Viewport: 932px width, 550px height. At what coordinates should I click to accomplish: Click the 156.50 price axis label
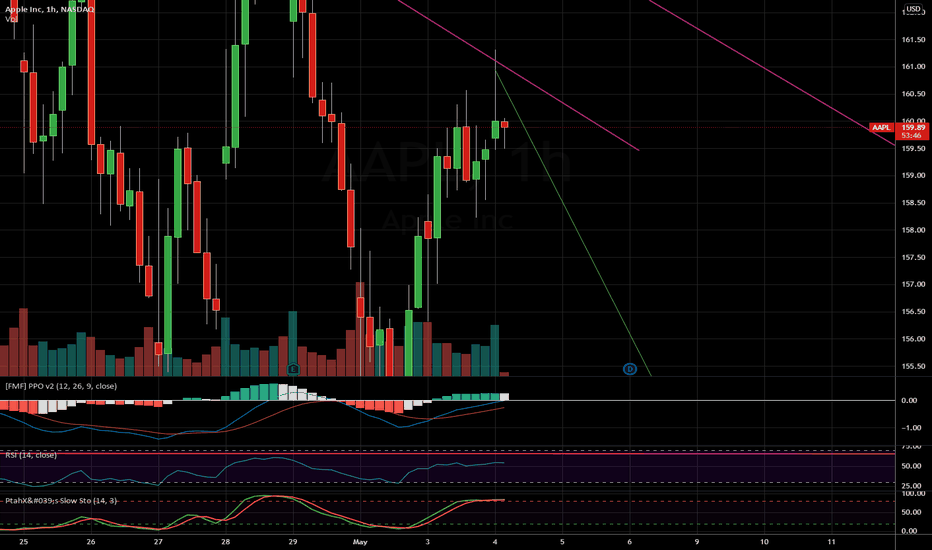(913, 312)
